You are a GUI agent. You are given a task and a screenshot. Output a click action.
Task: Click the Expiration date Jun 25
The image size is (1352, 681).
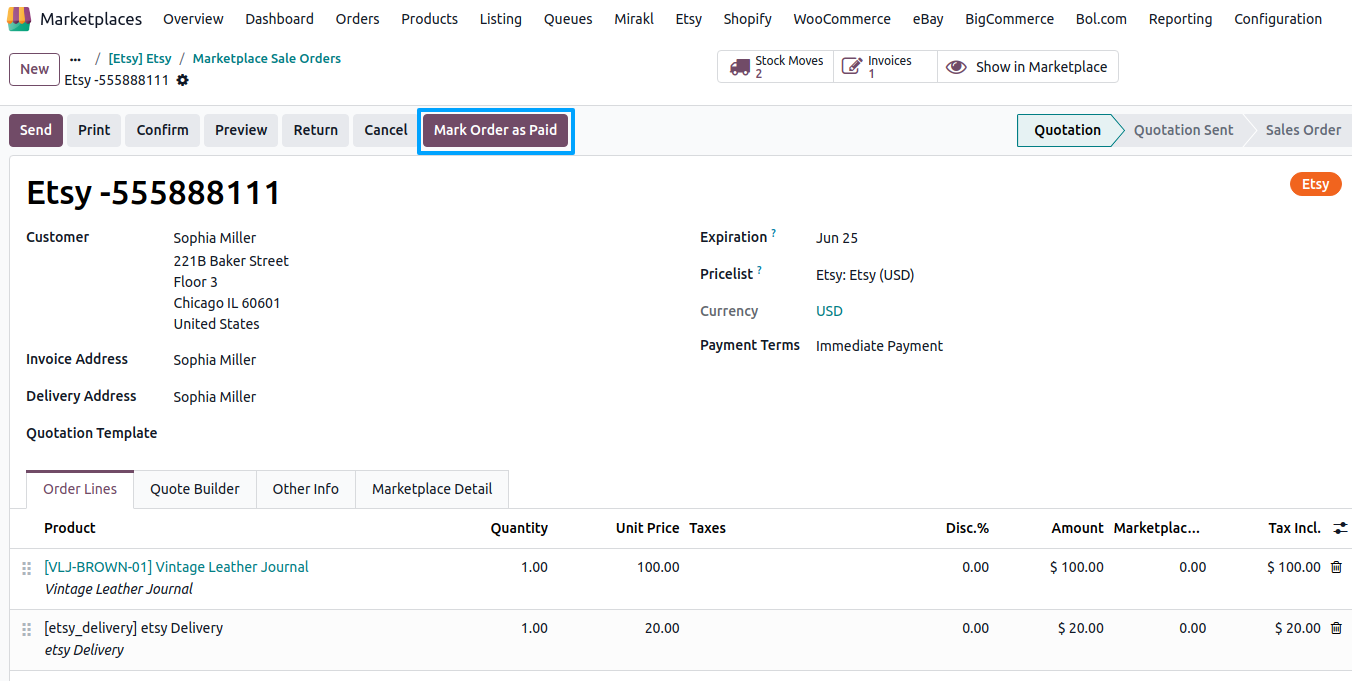click(837, 238)
